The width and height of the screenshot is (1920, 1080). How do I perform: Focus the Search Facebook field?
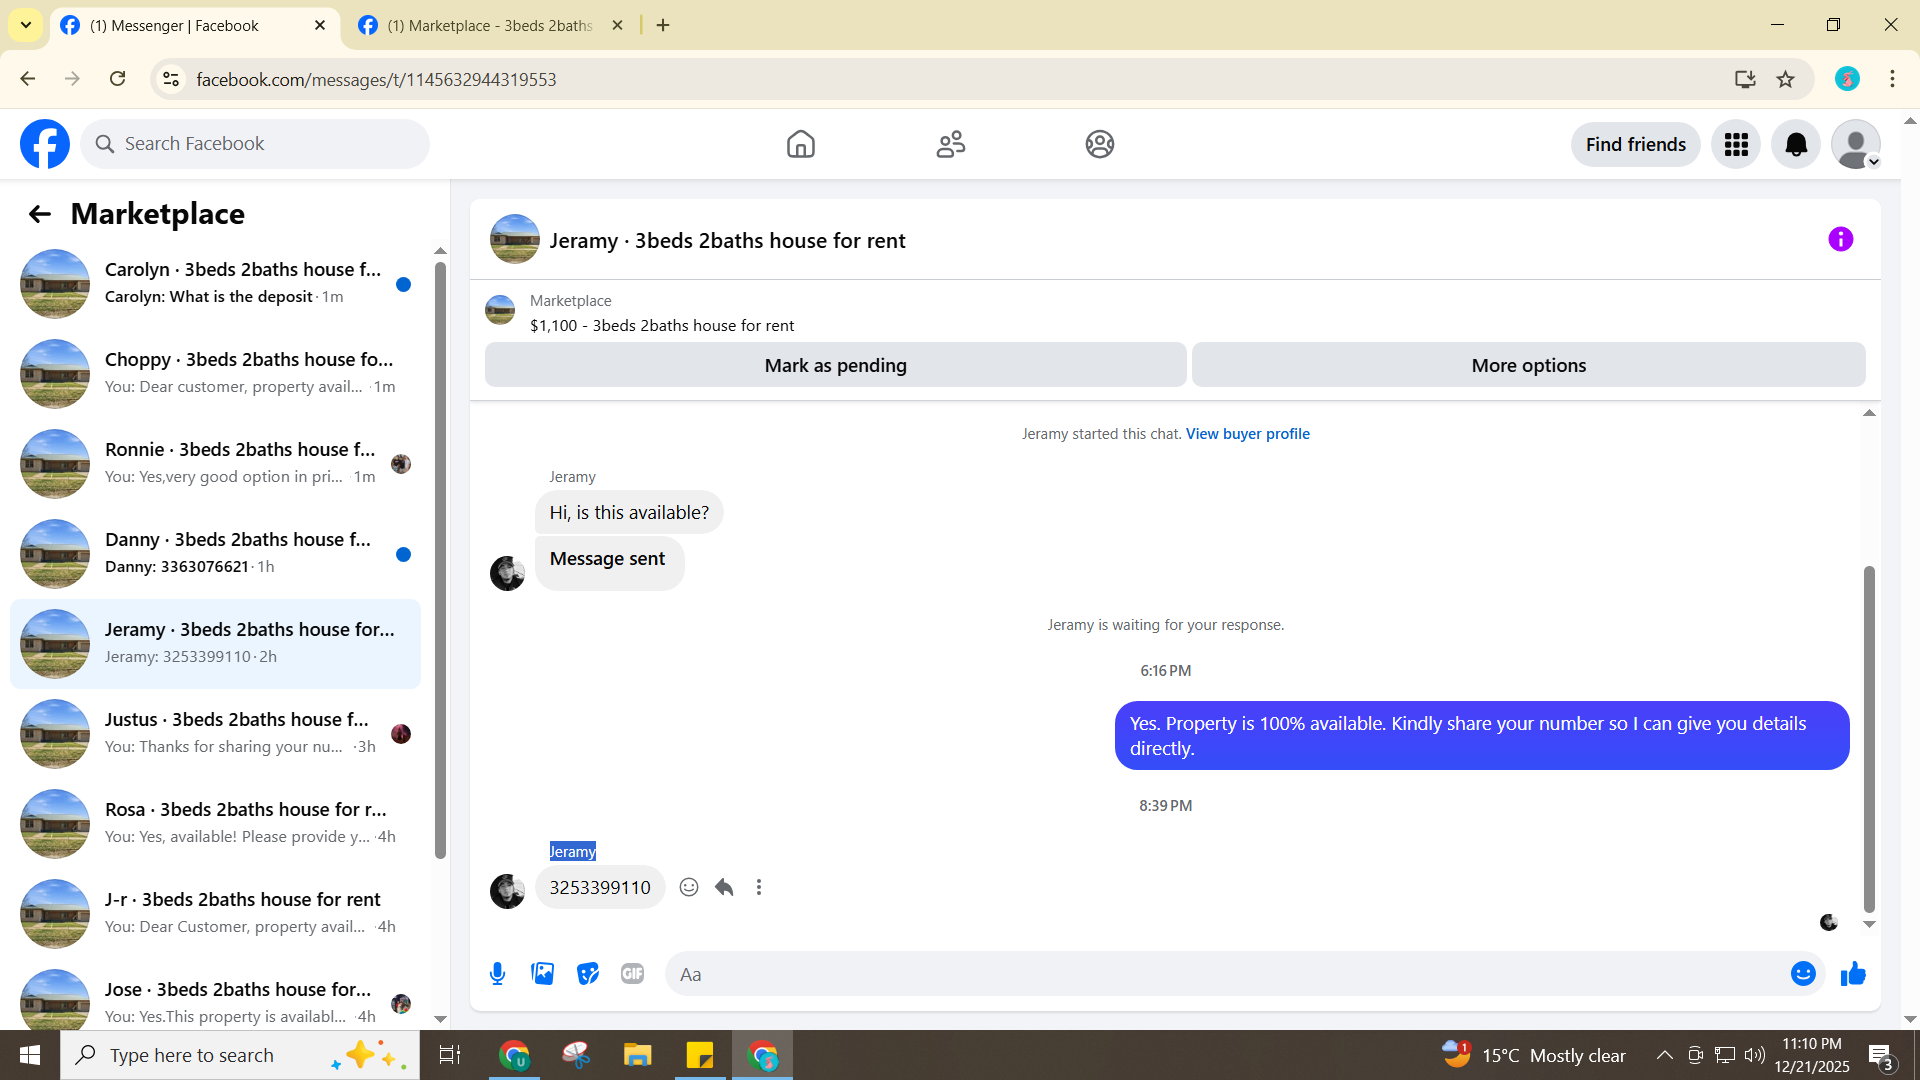coord(255,144)
